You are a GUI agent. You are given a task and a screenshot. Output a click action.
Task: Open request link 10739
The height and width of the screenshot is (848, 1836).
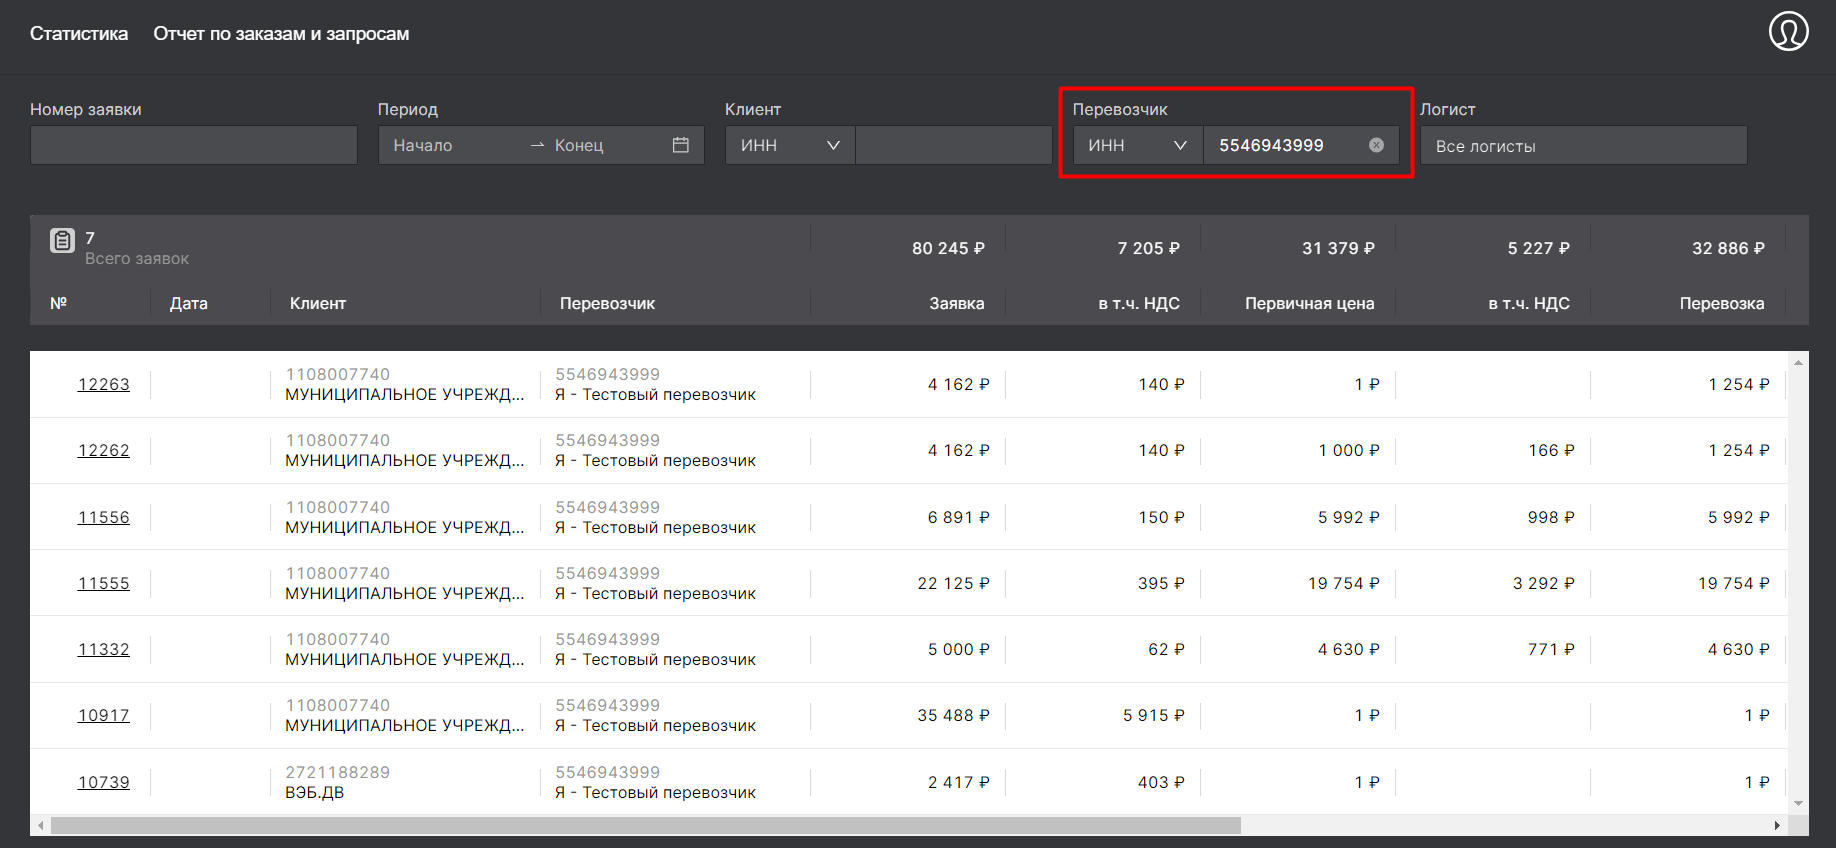pyautogui.click(x=104, y=782)
